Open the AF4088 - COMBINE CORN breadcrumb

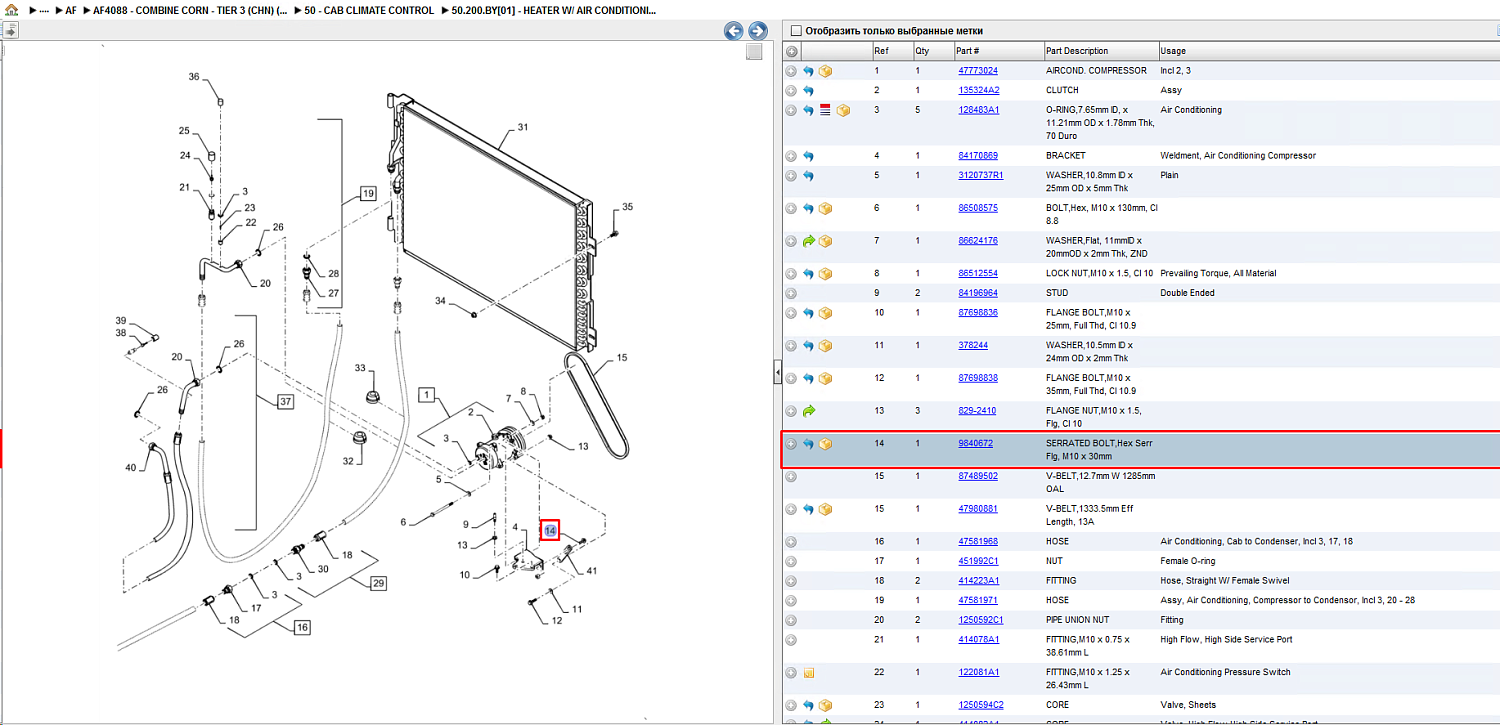[189, 10]
